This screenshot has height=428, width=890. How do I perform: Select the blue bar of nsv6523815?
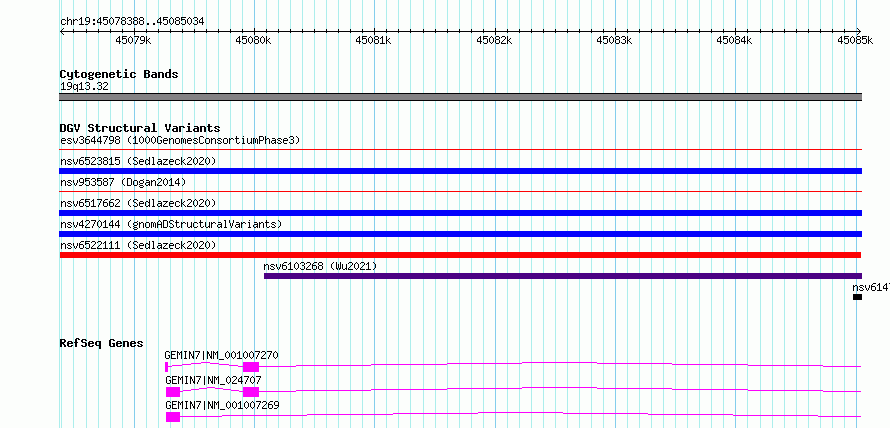click(x=461, y=171)
